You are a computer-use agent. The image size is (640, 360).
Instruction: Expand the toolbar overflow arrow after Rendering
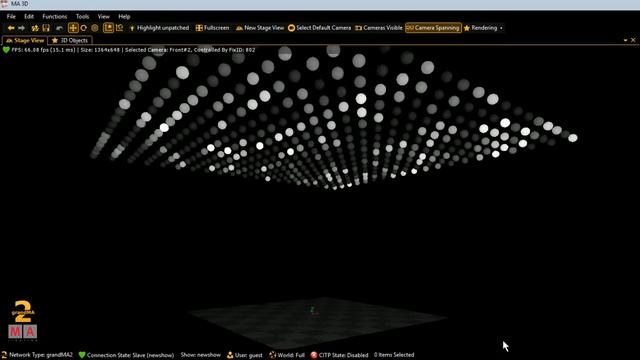coord(501,28)
